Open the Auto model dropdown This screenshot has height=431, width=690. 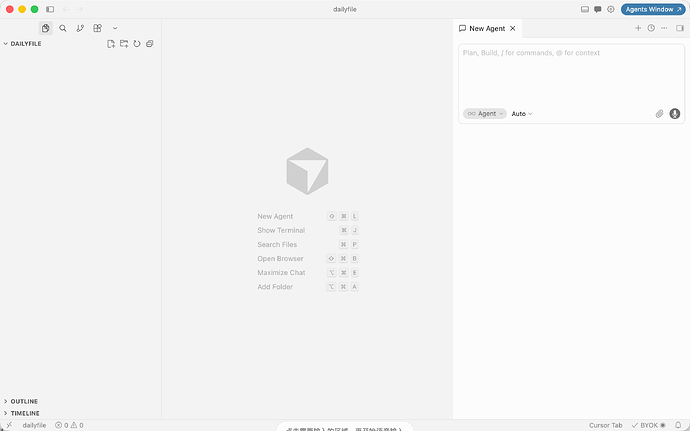[x=522, y=114]
